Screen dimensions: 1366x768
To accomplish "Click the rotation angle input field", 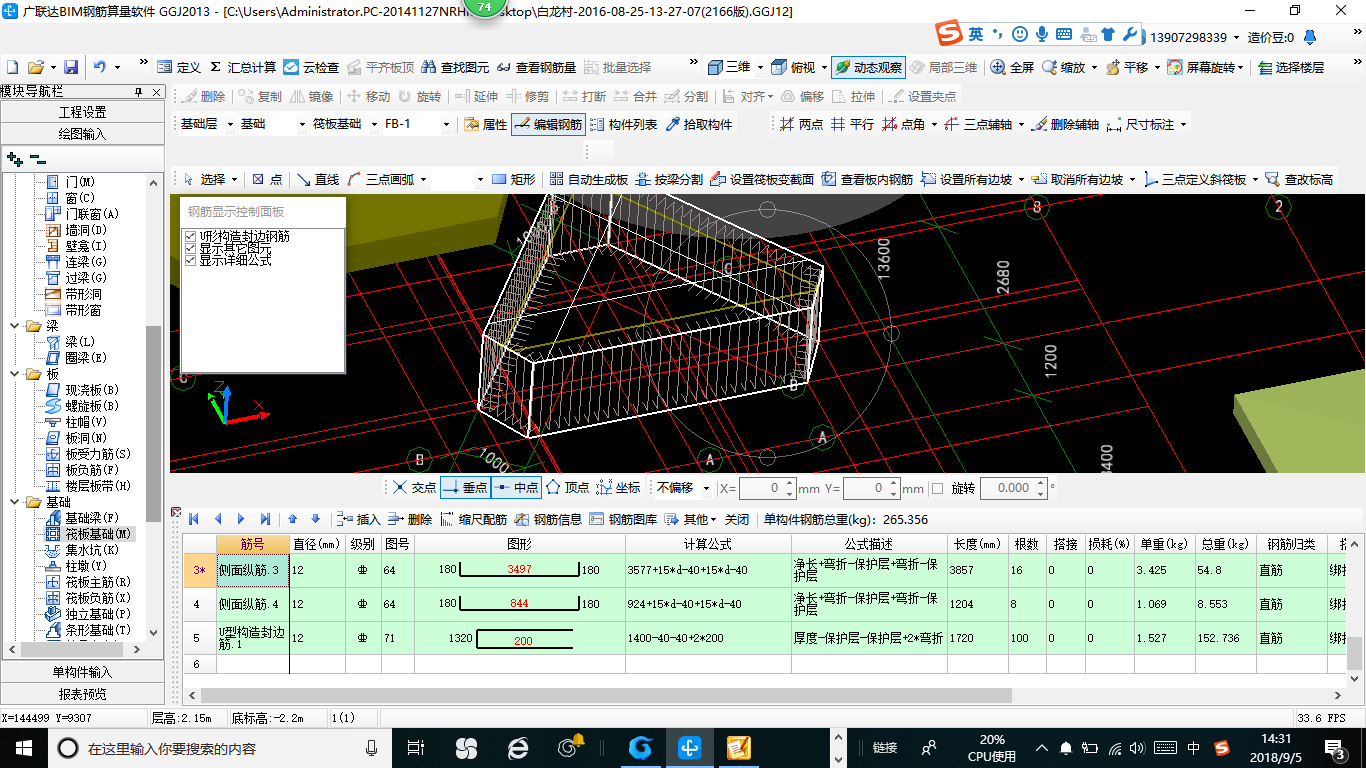I will point(1013,488).
